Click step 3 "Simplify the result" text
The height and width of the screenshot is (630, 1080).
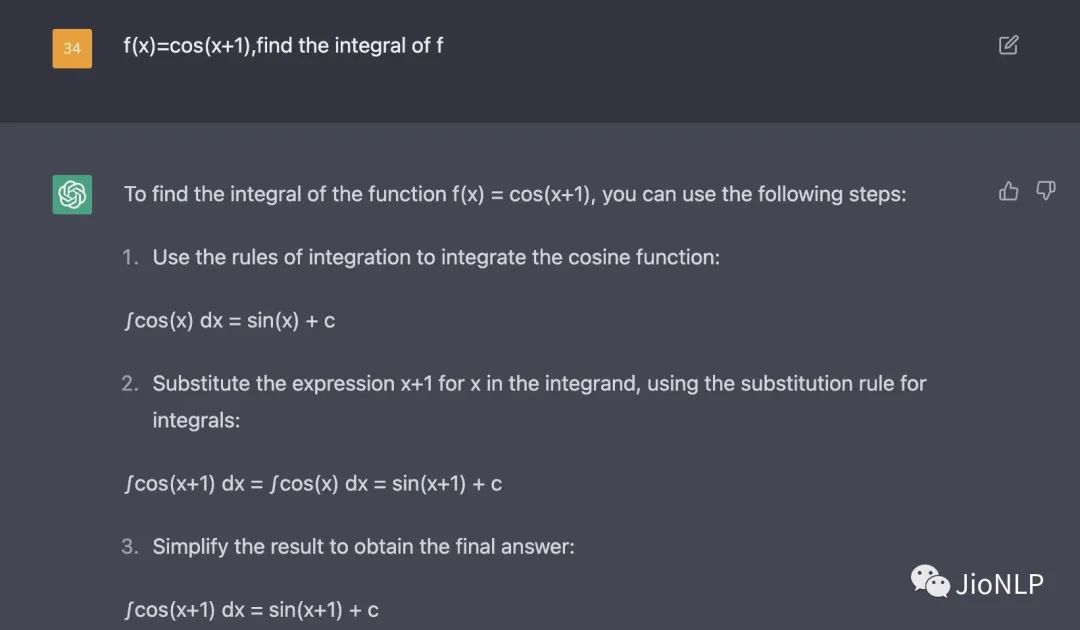(x=363, y=547)
